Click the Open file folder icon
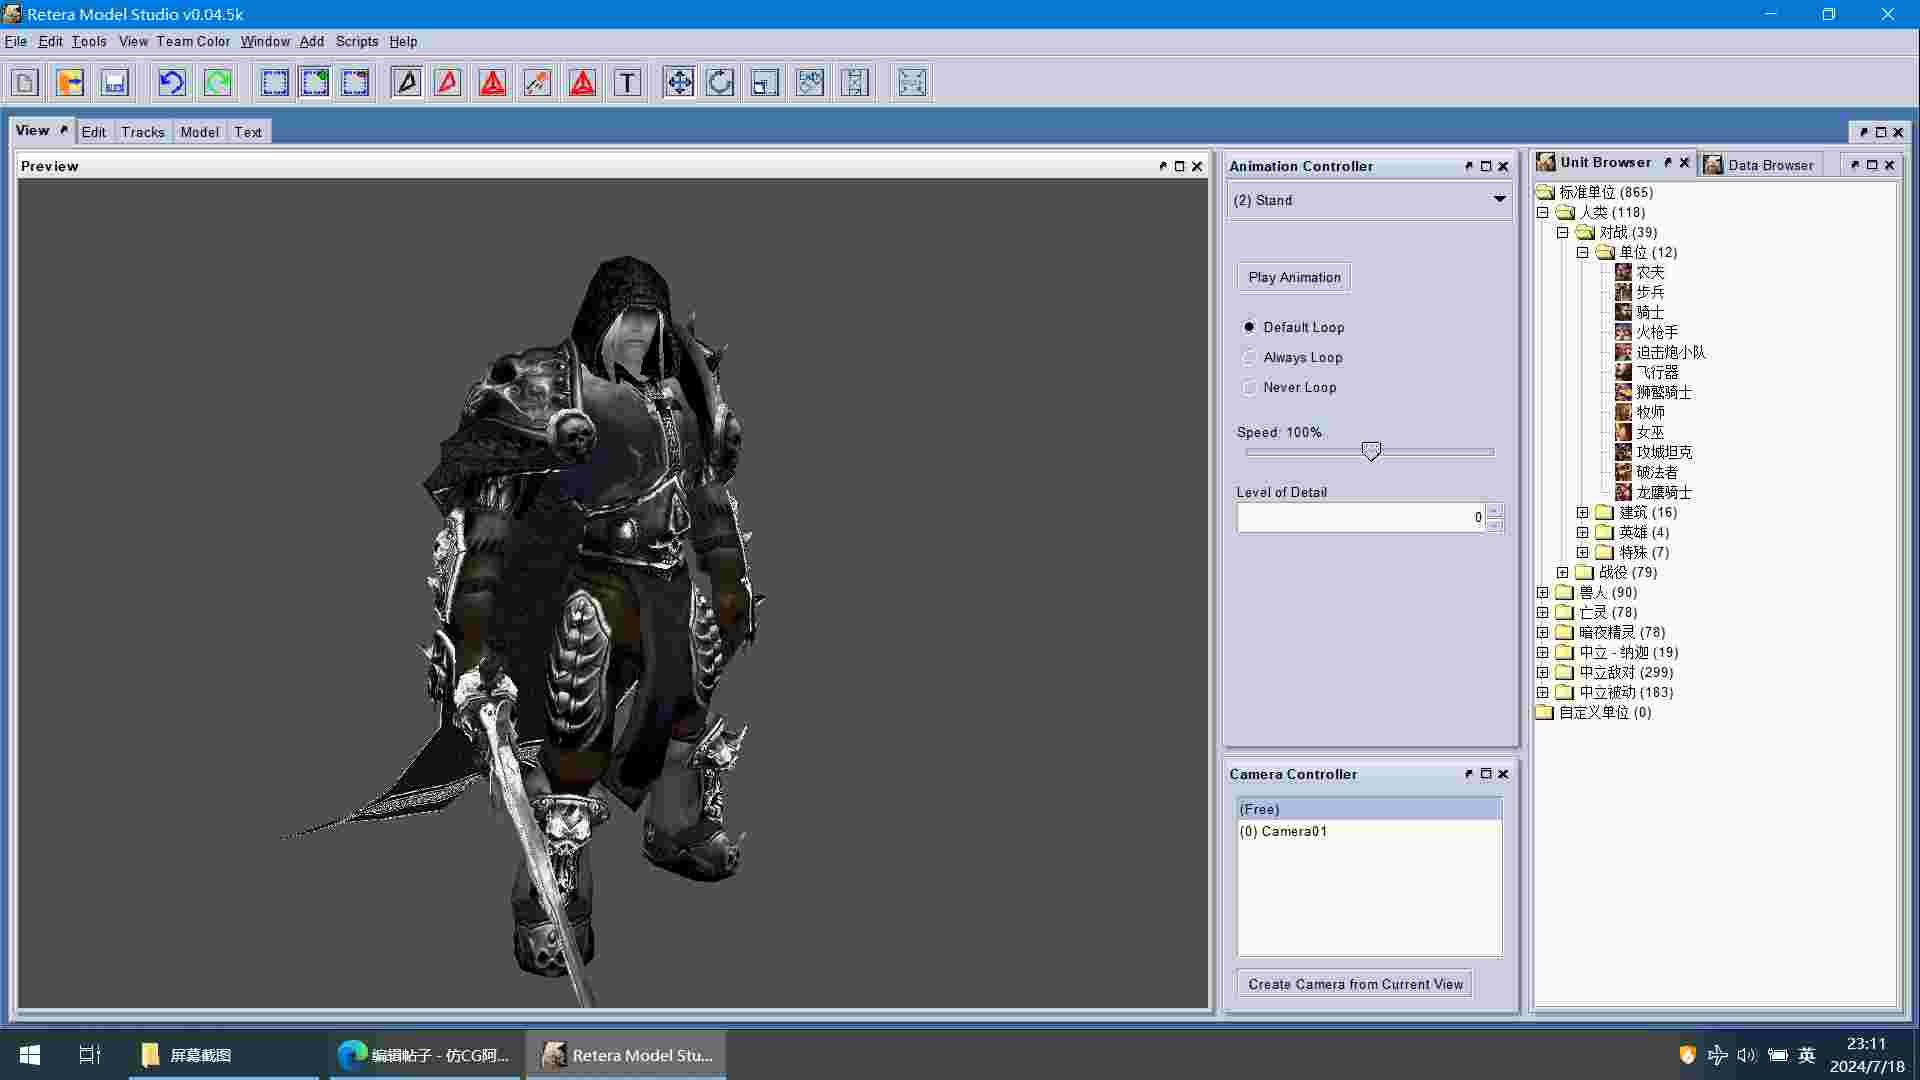 70,82
